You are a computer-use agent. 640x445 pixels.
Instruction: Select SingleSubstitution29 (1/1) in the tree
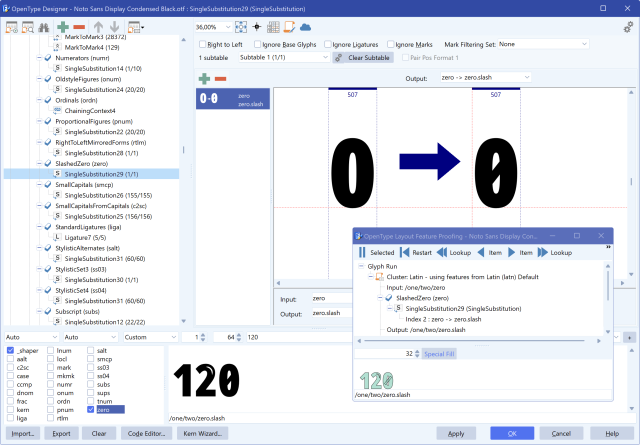(101, 174)
